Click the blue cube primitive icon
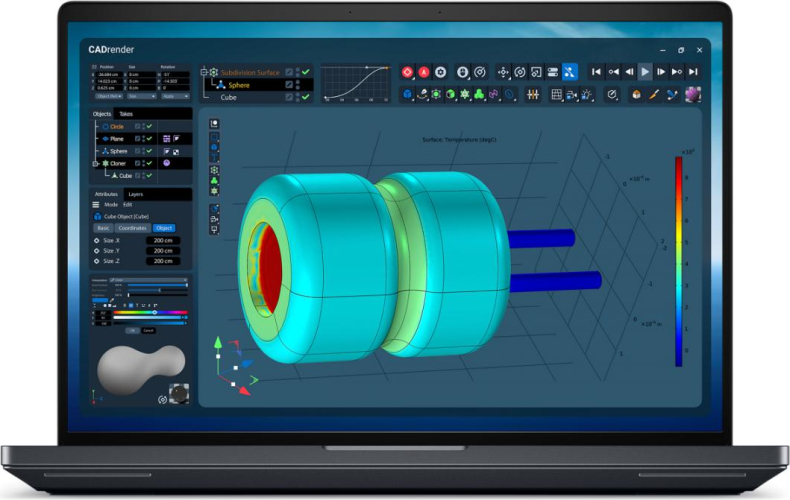This screenshot has width=790, height=500. pyautogui.click(x=408, y=94)
